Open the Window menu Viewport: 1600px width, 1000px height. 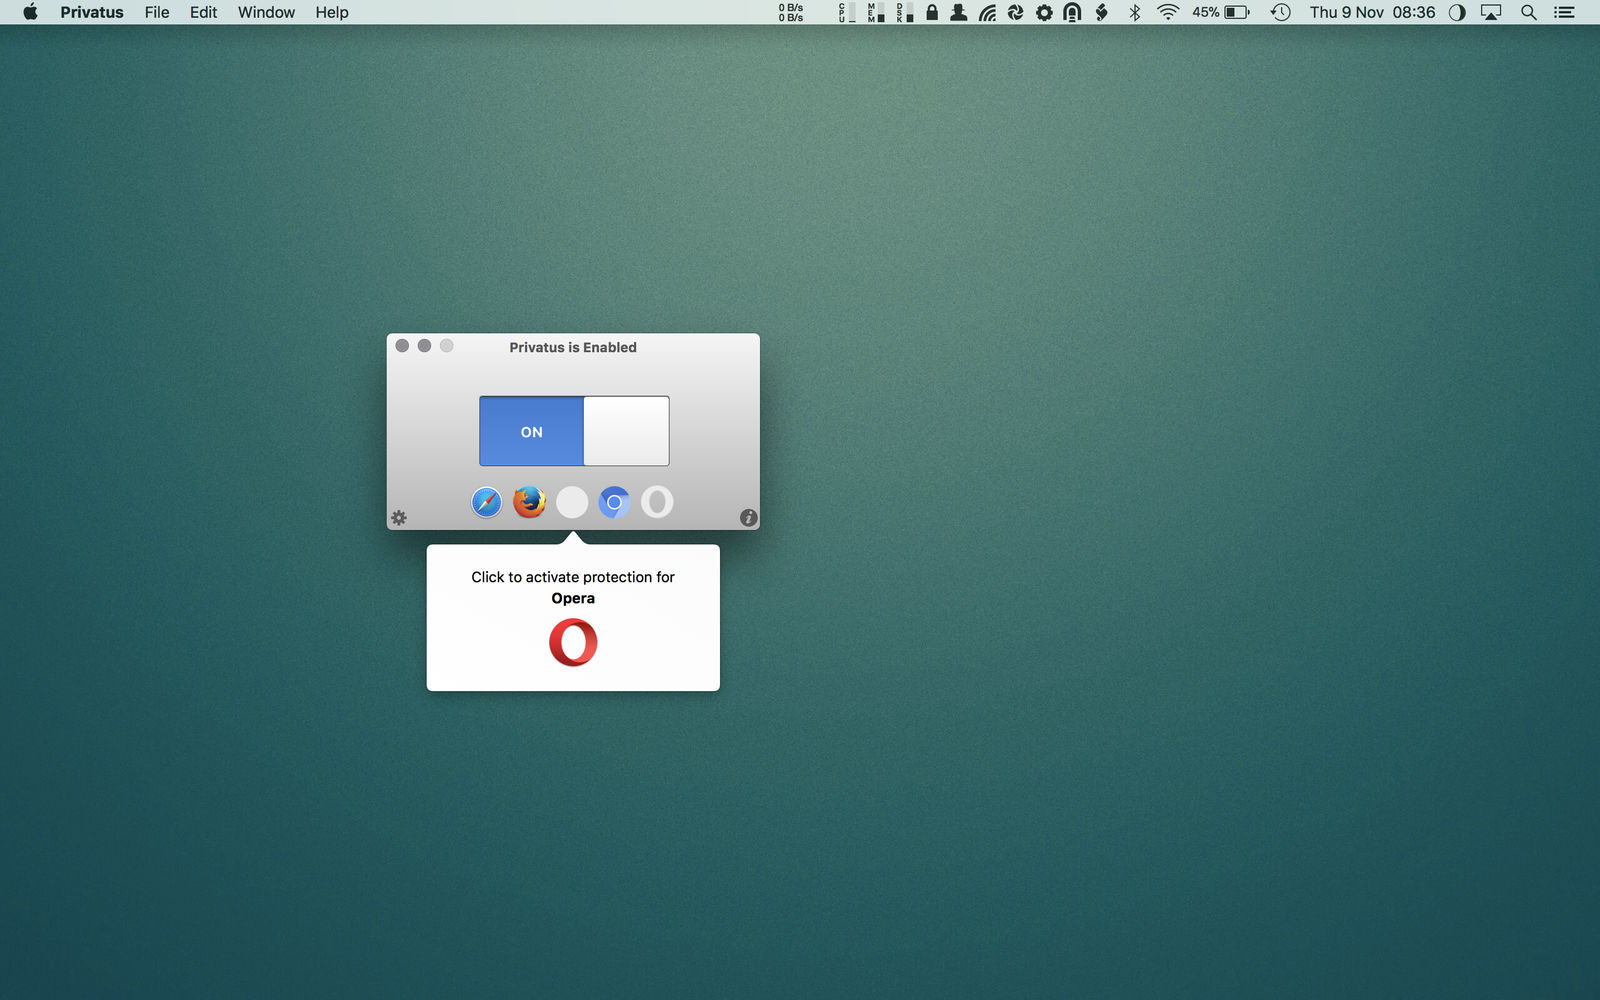click(x=266, y=12)
